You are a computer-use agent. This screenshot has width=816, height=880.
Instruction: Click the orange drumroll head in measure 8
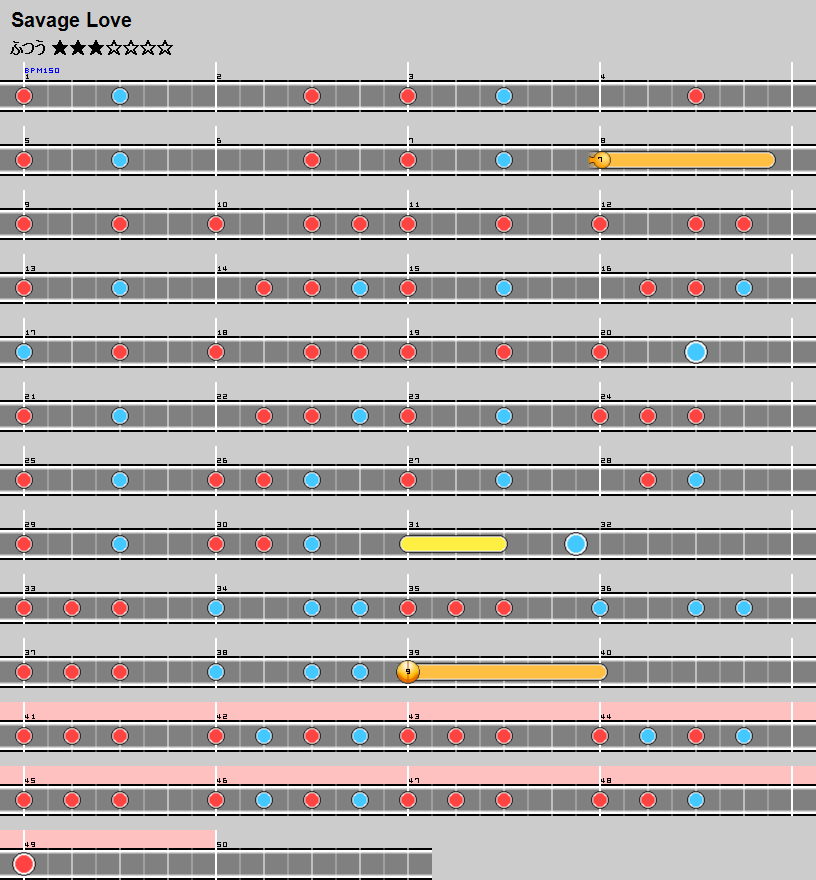click(x=601, y=160)
